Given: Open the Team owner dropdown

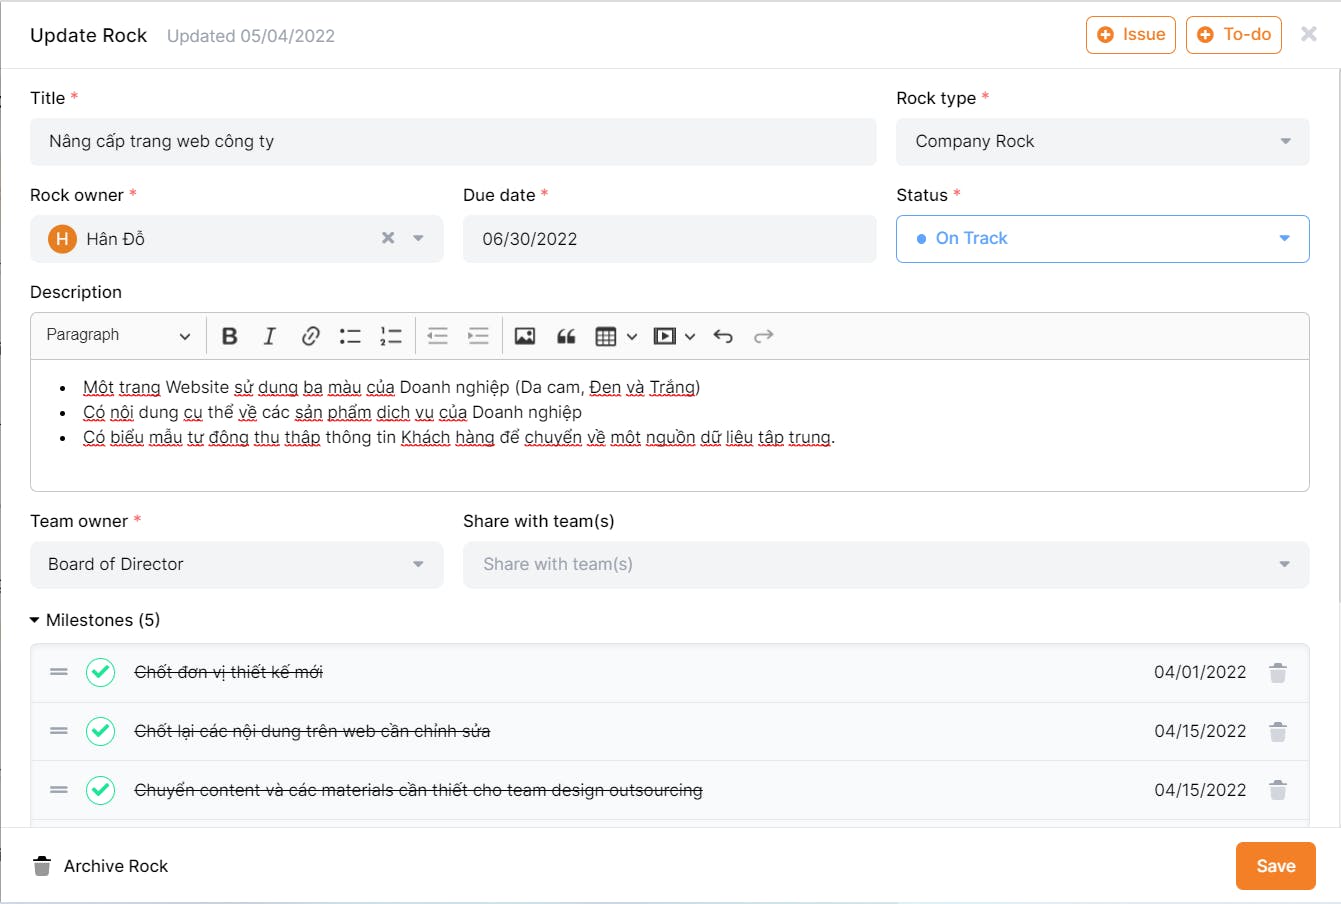Looking at the screenshot, I should coord(236,565).
